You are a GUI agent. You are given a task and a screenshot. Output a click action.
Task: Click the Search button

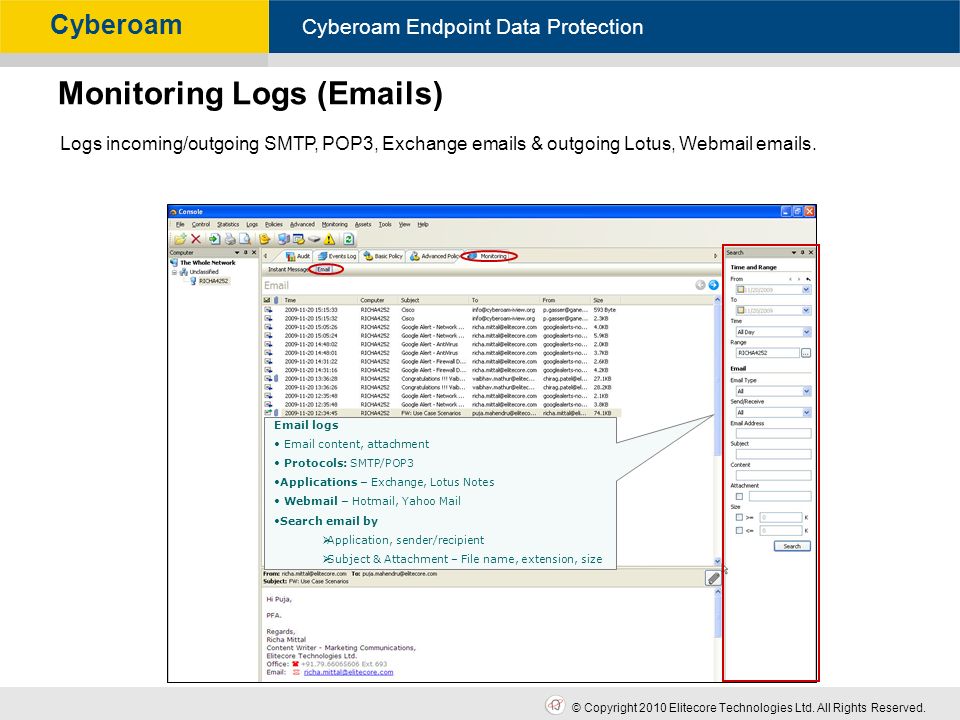(792, 546)
